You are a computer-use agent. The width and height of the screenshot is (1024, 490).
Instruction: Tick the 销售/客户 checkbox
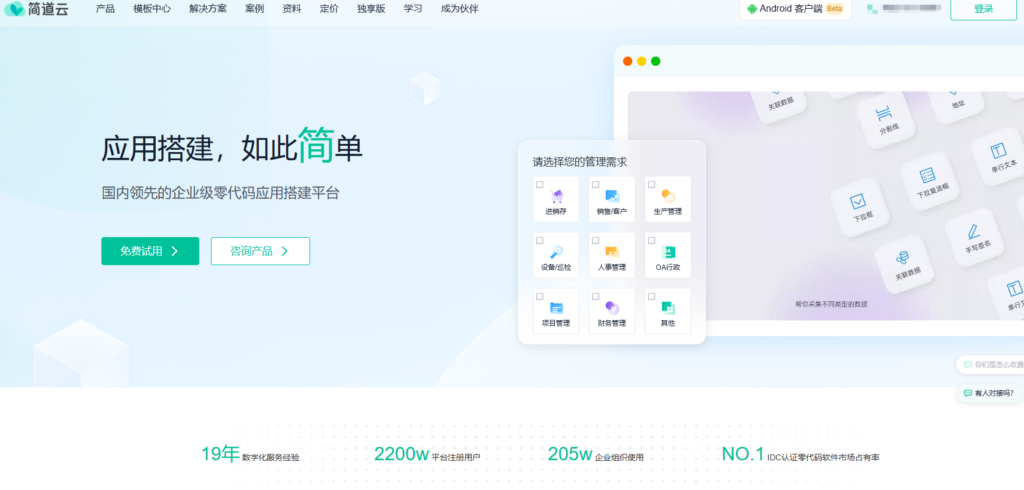(596, 185)
